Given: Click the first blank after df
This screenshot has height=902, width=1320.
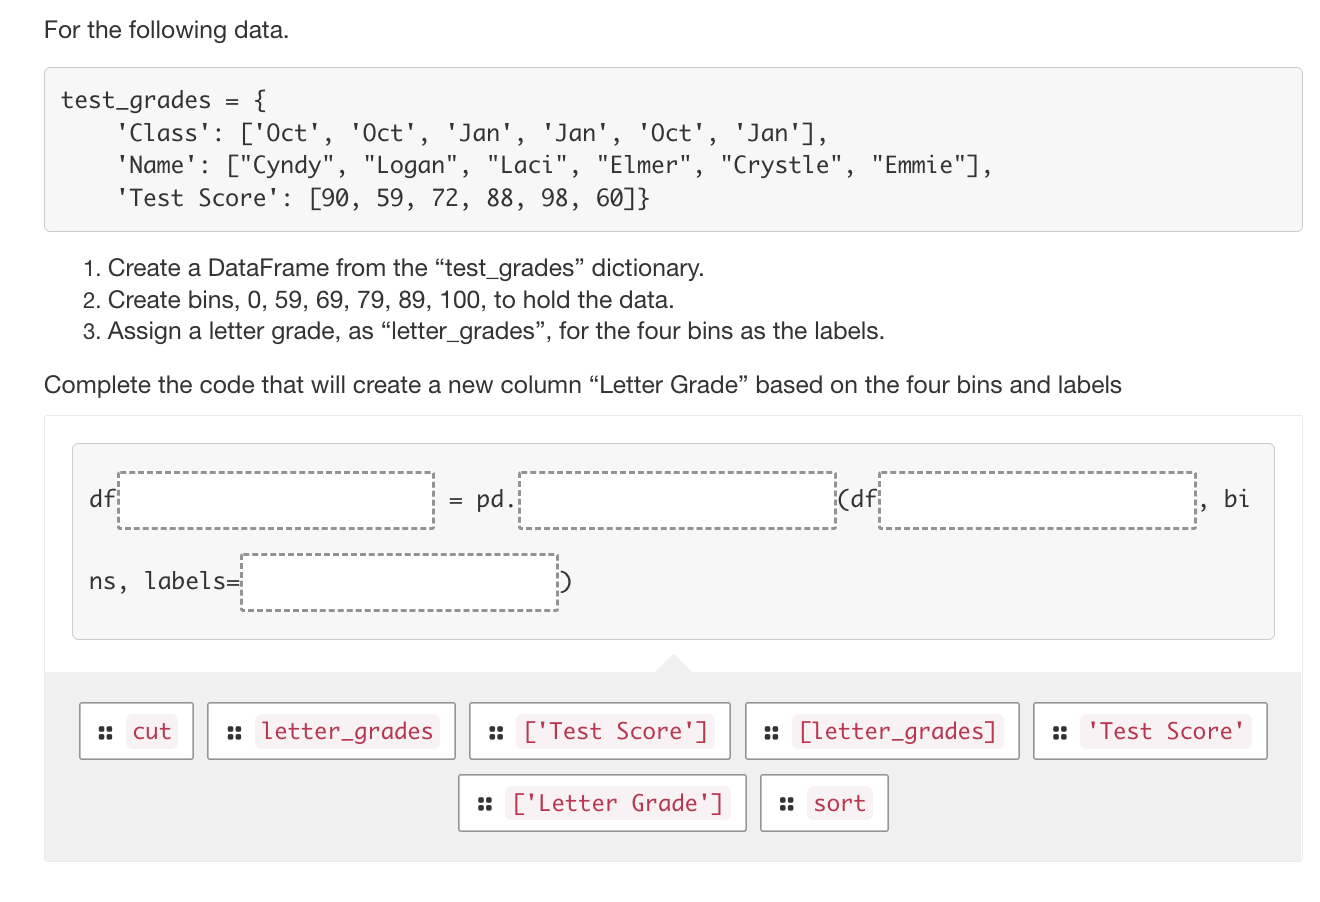Looking at the screenshot, I should pos(276,500).
